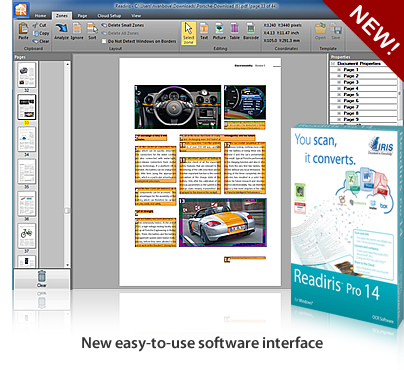404x370 pixels.
Task: Click the Open template icon
Action: (320, 31)
